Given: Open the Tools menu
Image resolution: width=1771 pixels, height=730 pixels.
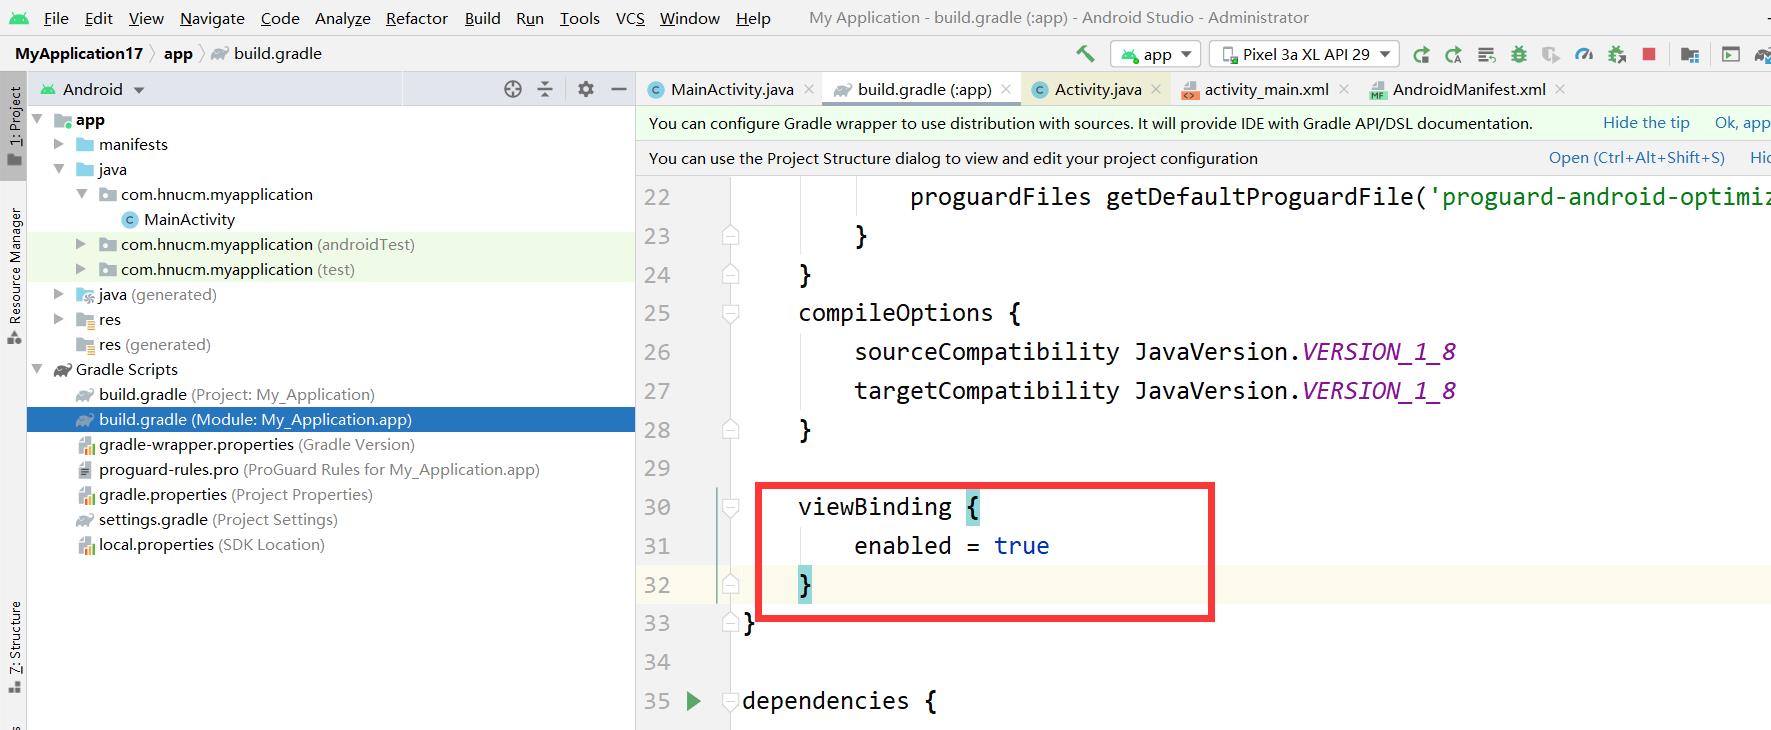Looking at the screenshot, I should click(x=579, y=18).
